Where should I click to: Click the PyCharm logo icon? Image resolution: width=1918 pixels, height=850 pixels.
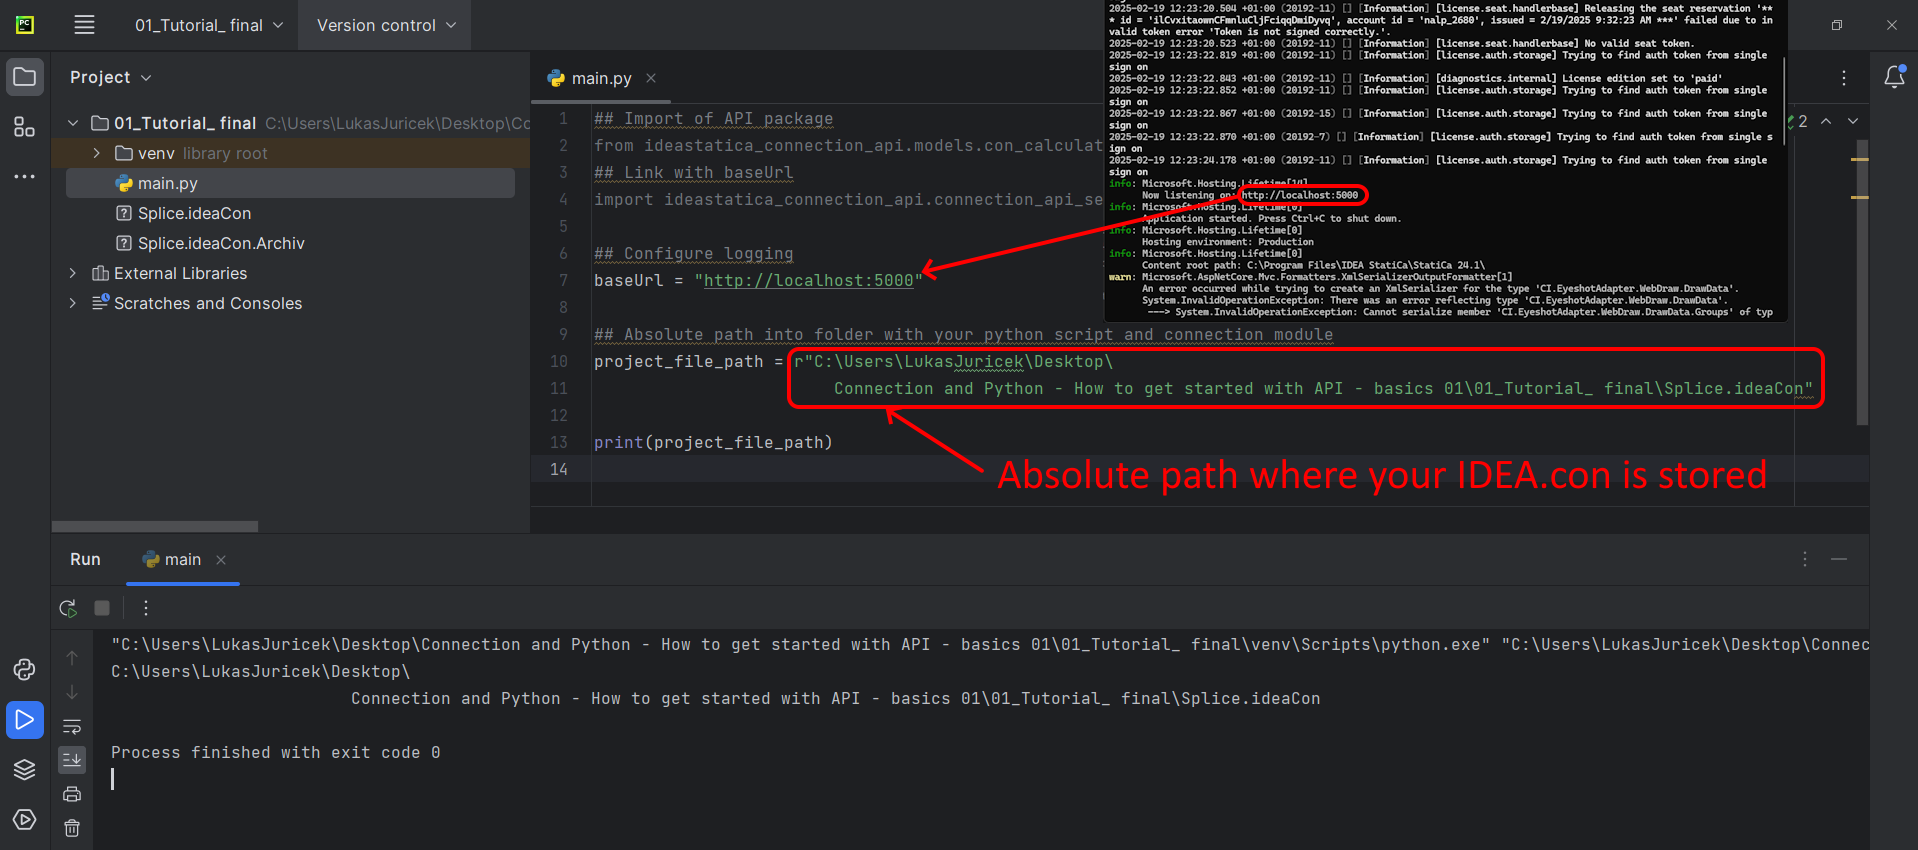[x=25, y=25]
